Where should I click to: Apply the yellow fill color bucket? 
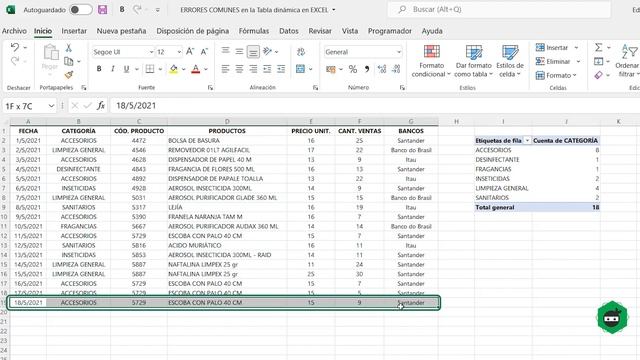(x=173, y=69)
